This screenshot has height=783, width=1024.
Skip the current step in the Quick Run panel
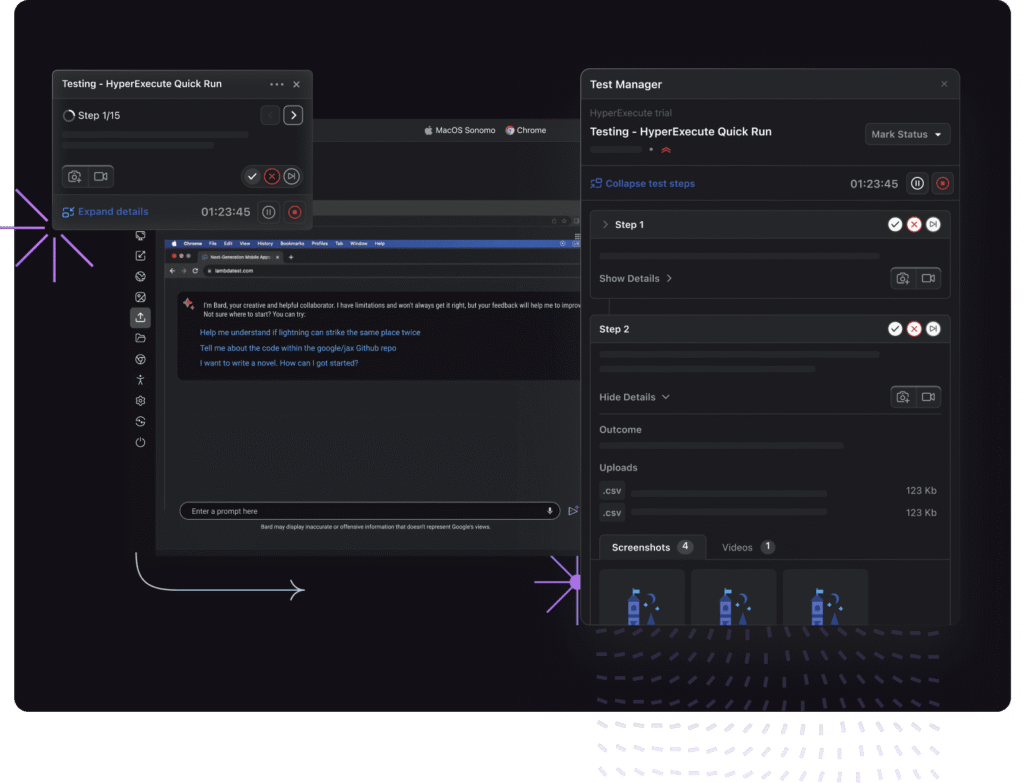pos(292,176)
